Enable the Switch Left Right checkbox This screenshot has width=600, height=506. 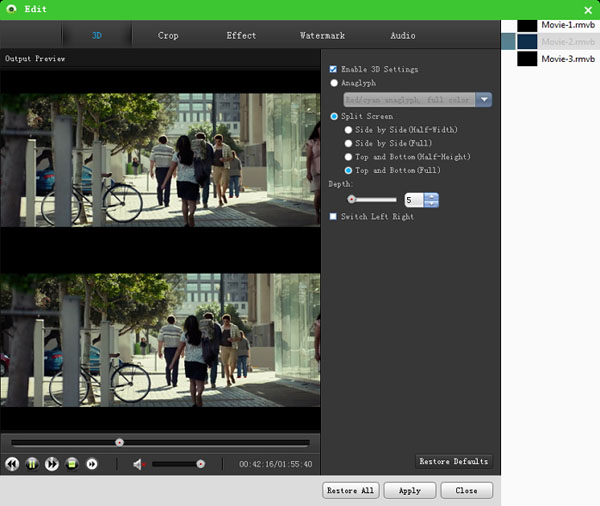click(x=333, y=216)
